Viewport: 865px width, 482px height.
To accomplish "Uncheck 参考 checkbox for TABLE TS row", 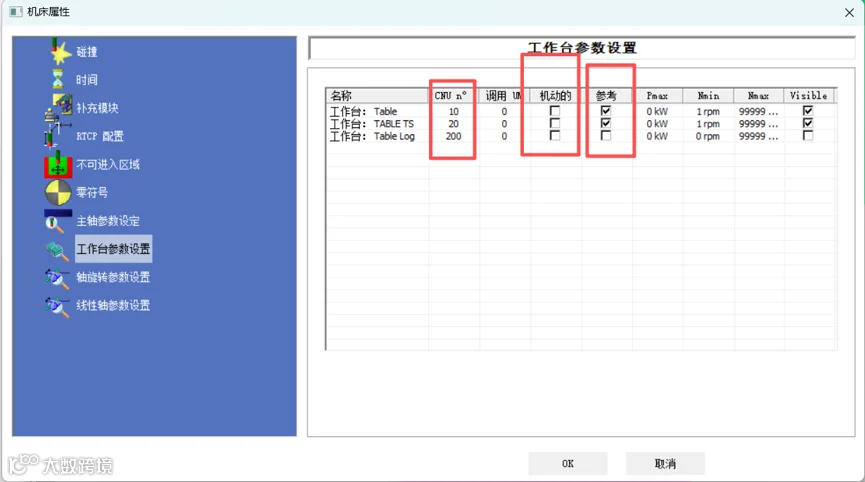I will (x=606, y=123).
